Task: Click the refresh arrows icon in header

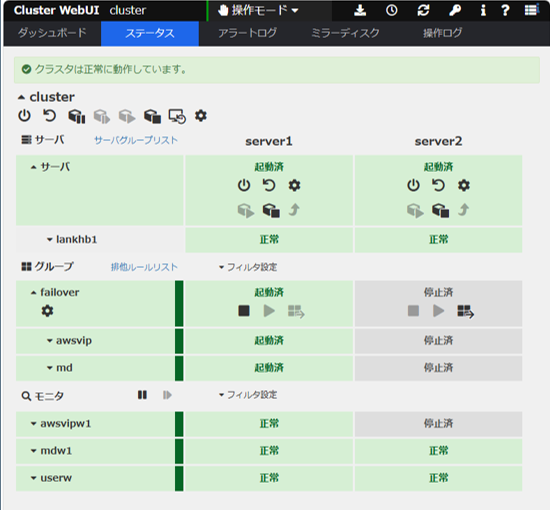Action: pyautogui.click(x=423, y=11)
